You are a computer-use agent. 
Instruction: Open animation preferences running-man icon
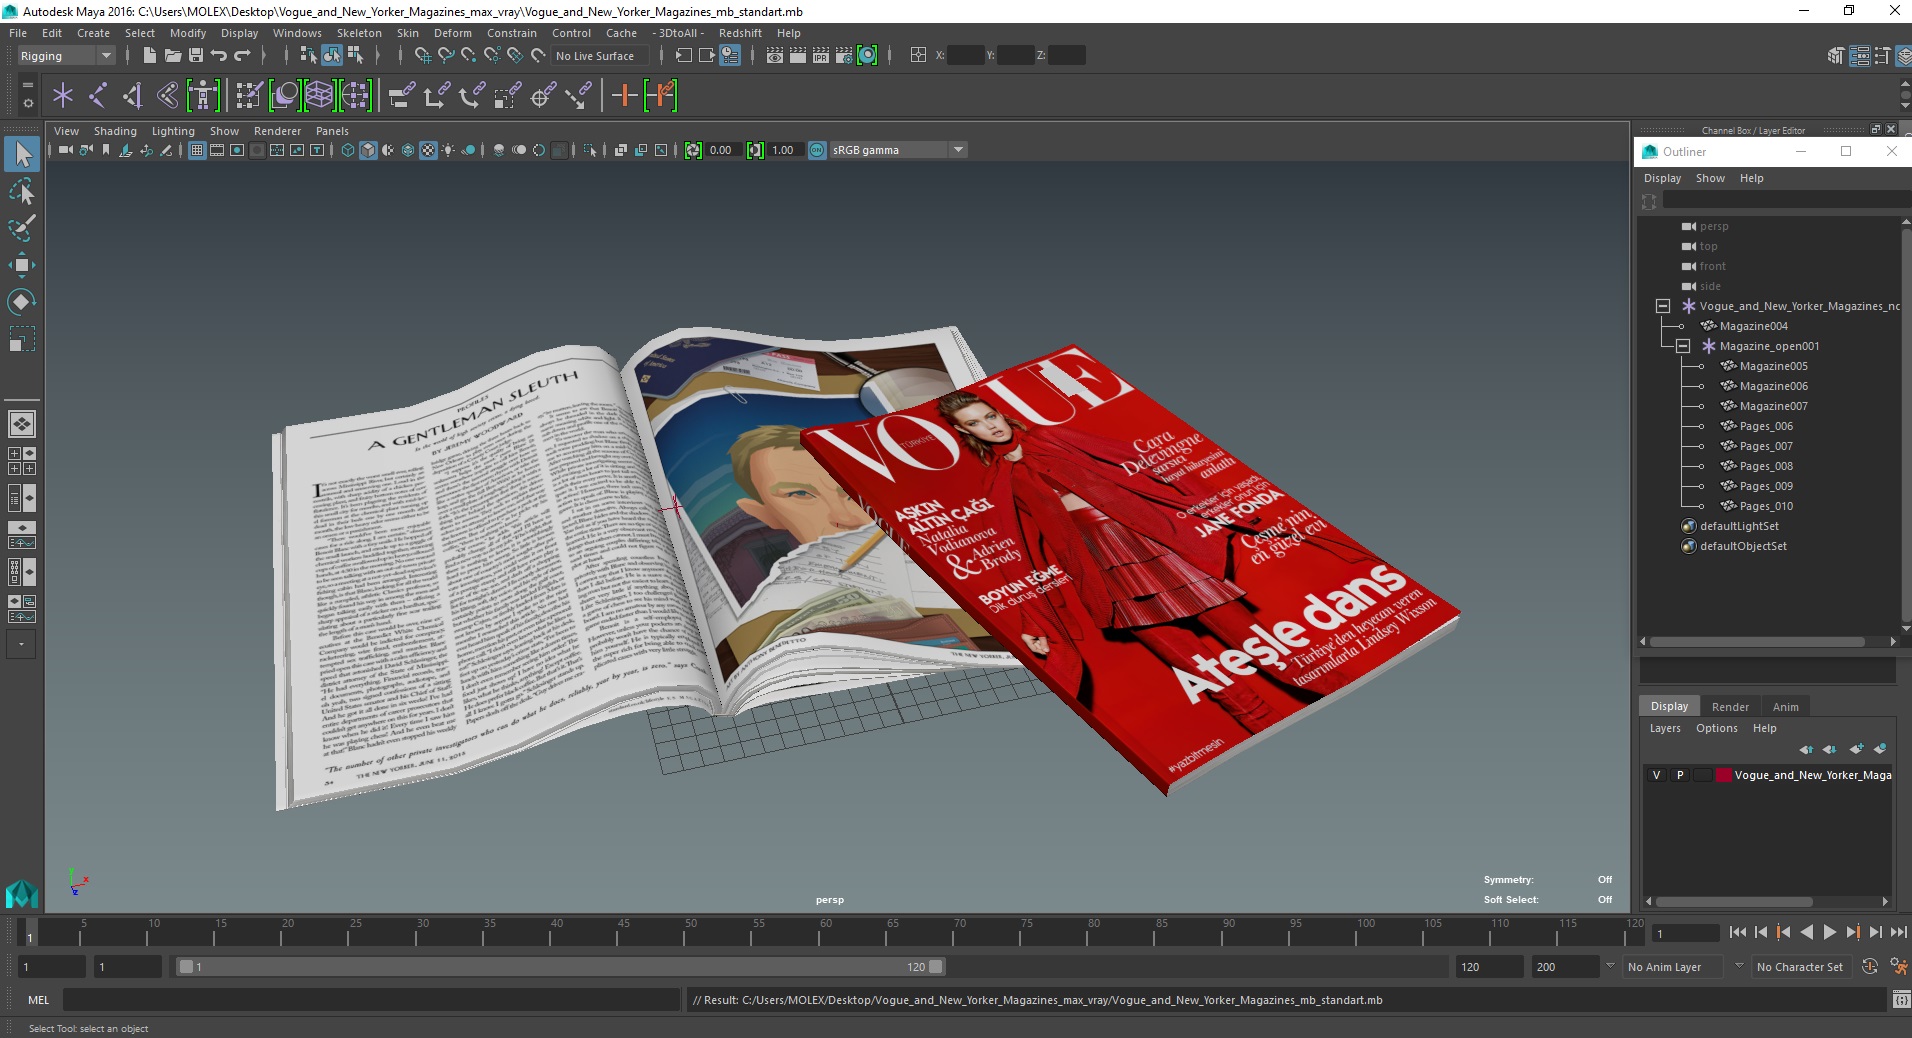(x=1898, y=967)
